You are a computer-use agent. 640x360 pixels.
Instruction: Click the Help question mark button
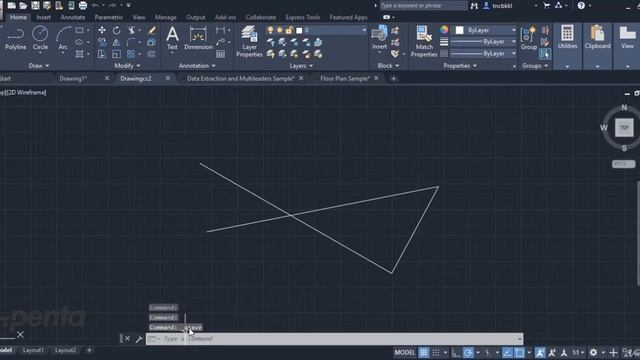coord(581,5)
